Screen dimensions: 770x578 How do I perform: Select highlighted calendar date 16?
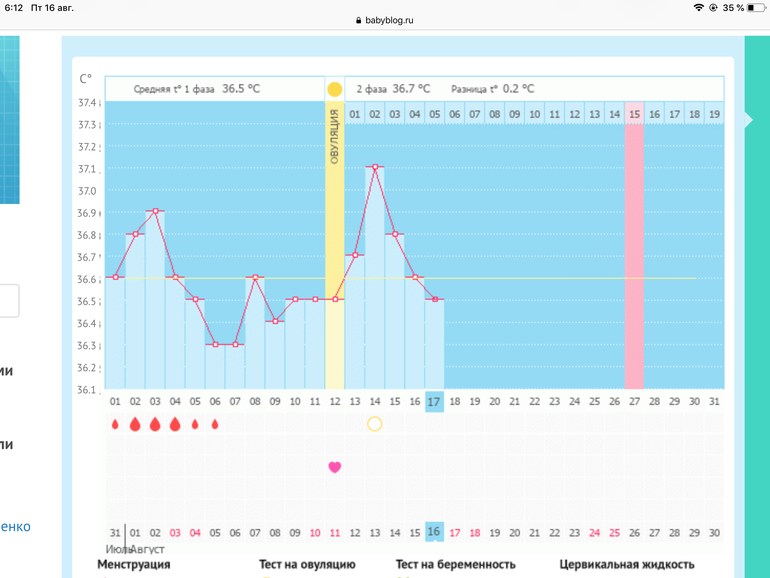(x=434, y=532)
